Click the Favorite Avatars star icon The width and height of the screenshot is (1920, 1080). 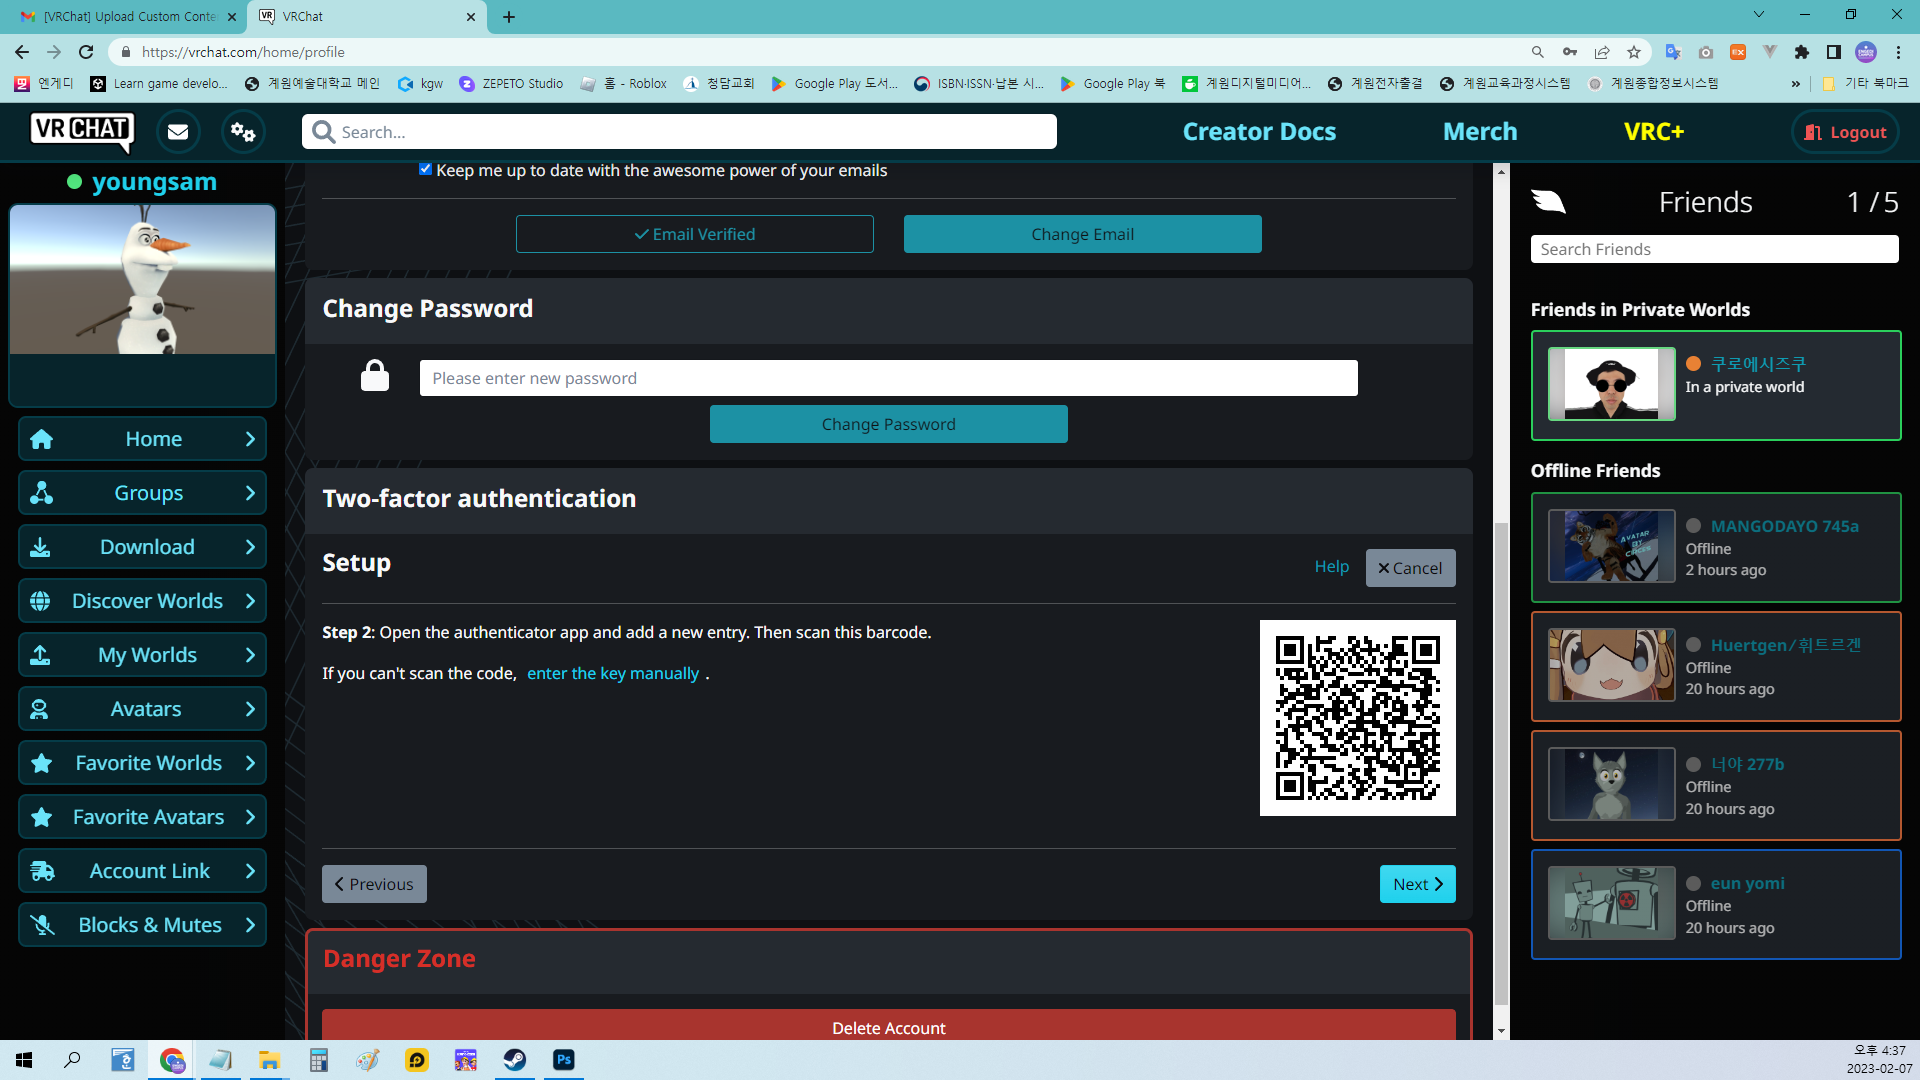point(41,817)
